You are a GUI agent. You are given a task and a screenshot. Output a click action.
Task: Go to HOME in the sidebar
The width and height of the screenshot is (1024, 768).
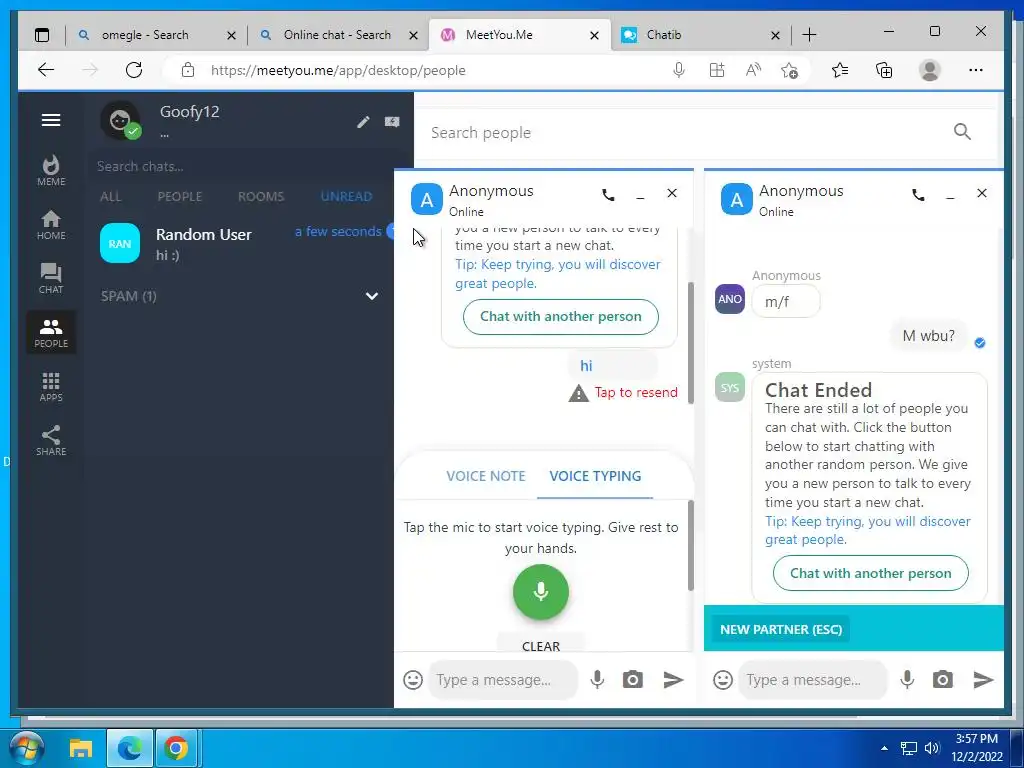[51, 225]
